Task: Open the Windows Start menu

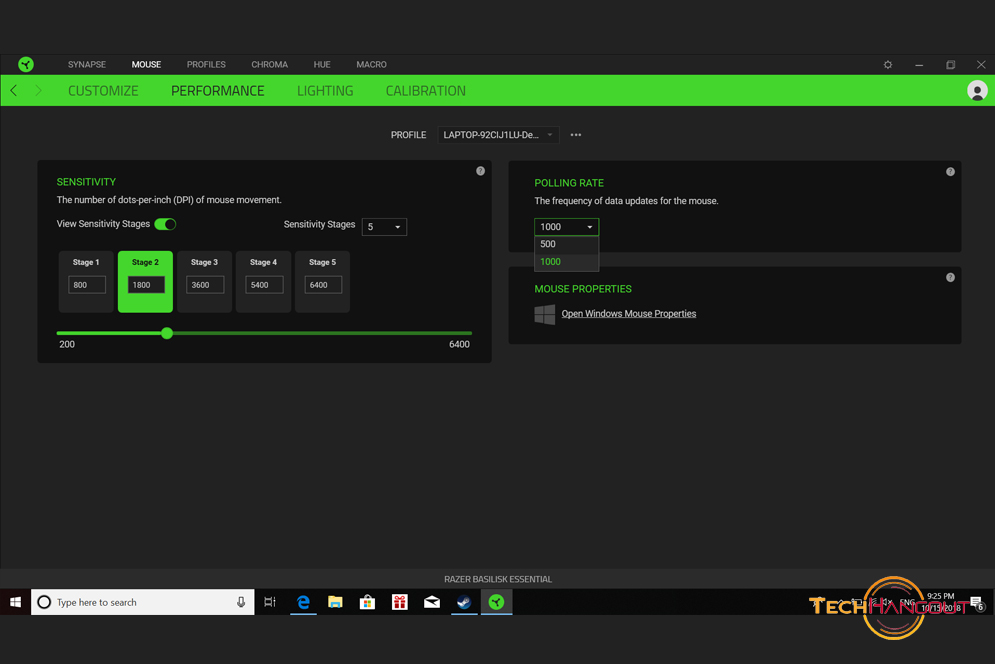Action: [x=15, y=602]
